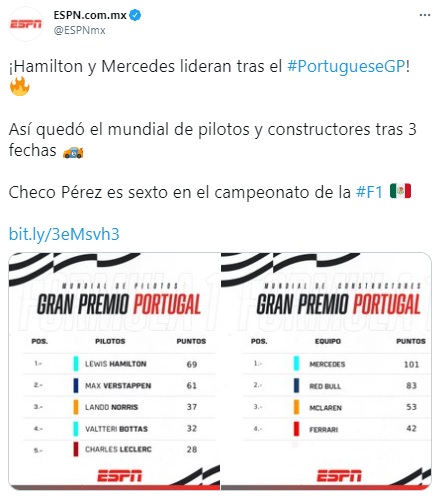
Task: Click ESPN logo on drivers image
Action: [x=120, y=476]
